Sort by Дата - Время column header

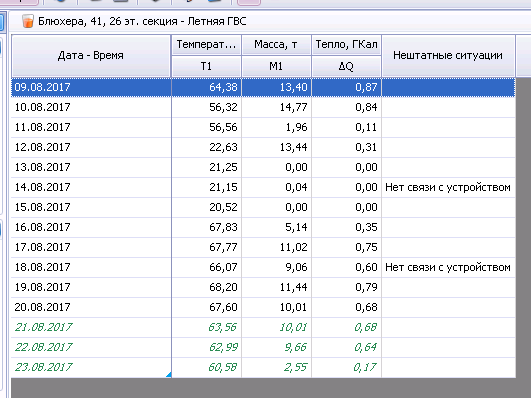91,56
